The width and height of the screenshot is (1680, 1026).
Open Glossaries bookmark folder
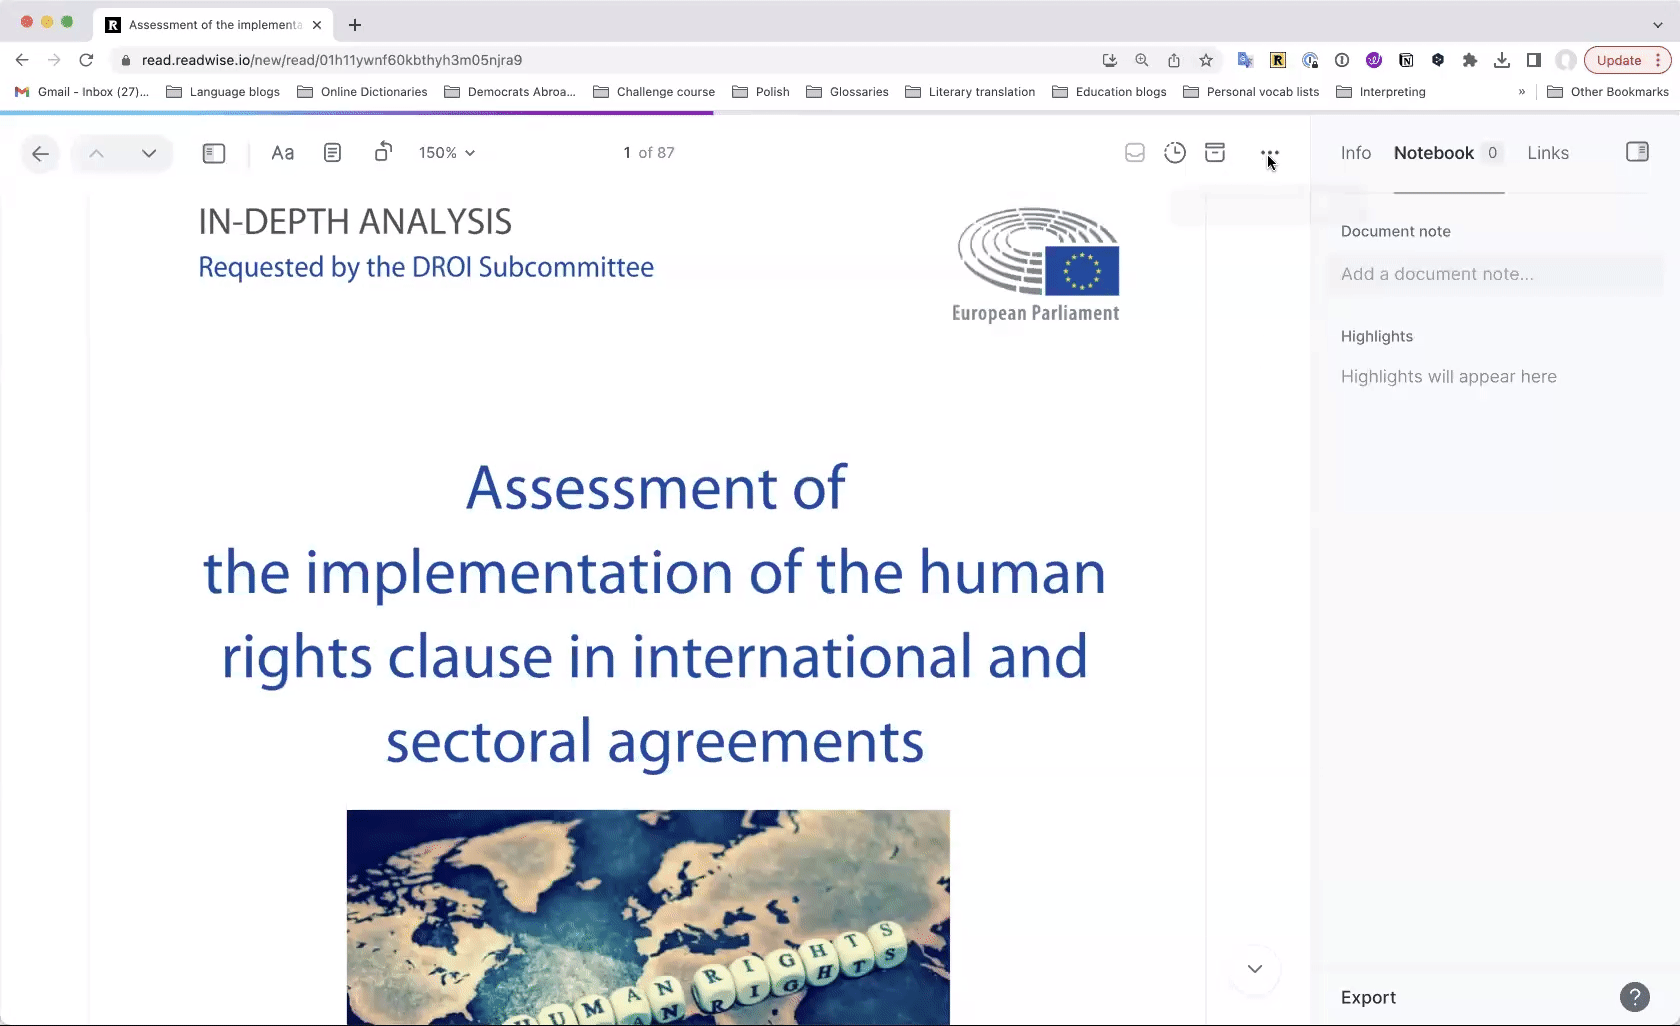tap(848, 92)
